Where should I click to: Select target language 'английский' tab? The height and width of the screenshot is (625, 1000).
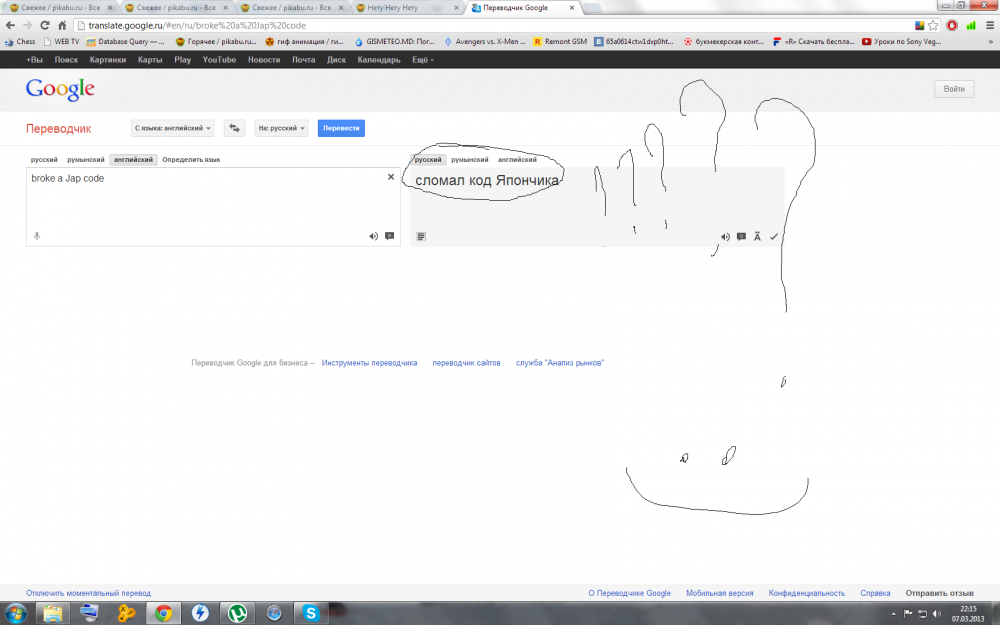(517, 159)
